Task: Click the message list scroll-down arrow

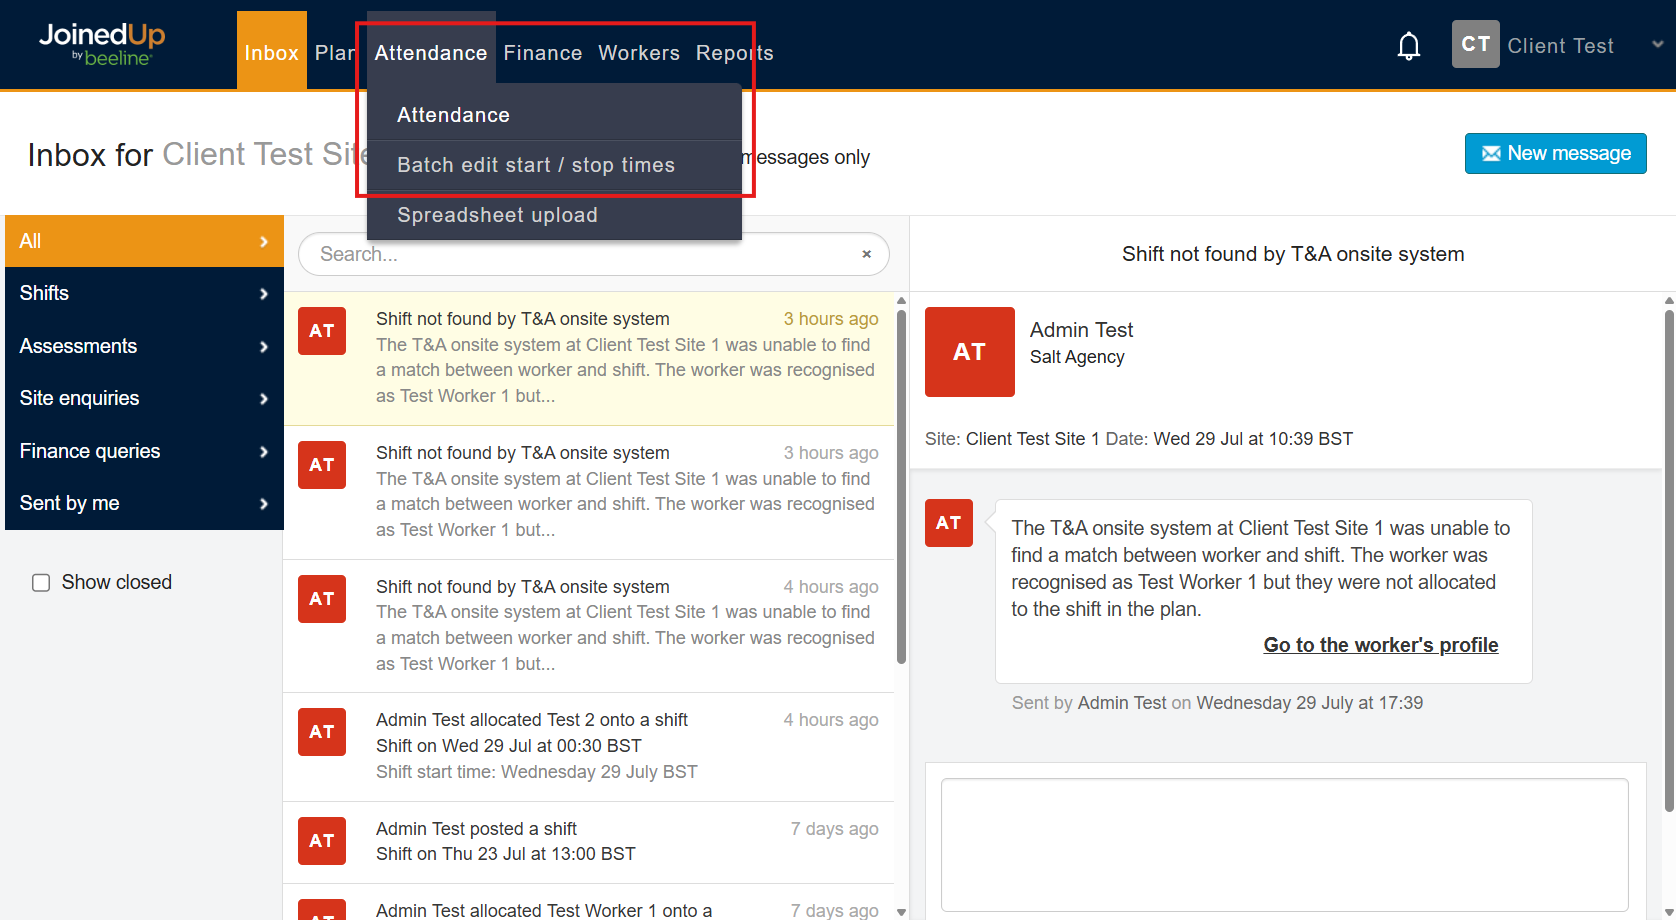Action: click(901, 912)
